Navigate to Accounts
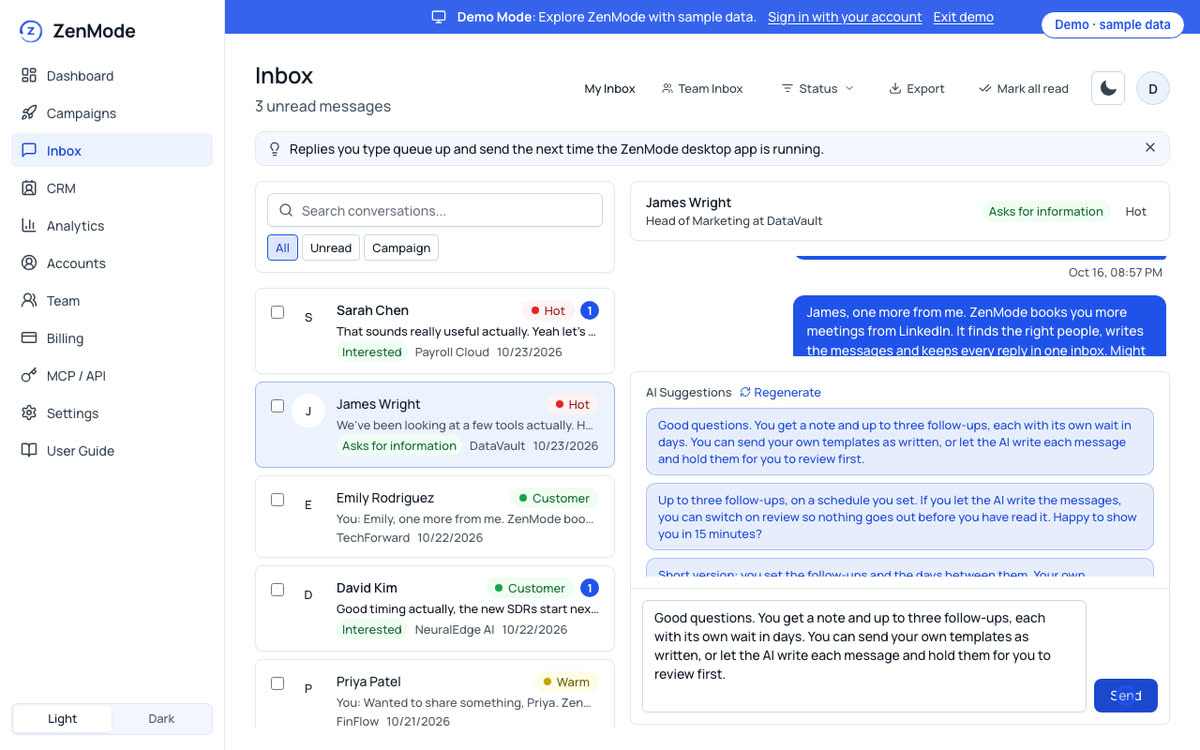The image size is (1200, 750). pyautogui.click(x=112, y=263)
